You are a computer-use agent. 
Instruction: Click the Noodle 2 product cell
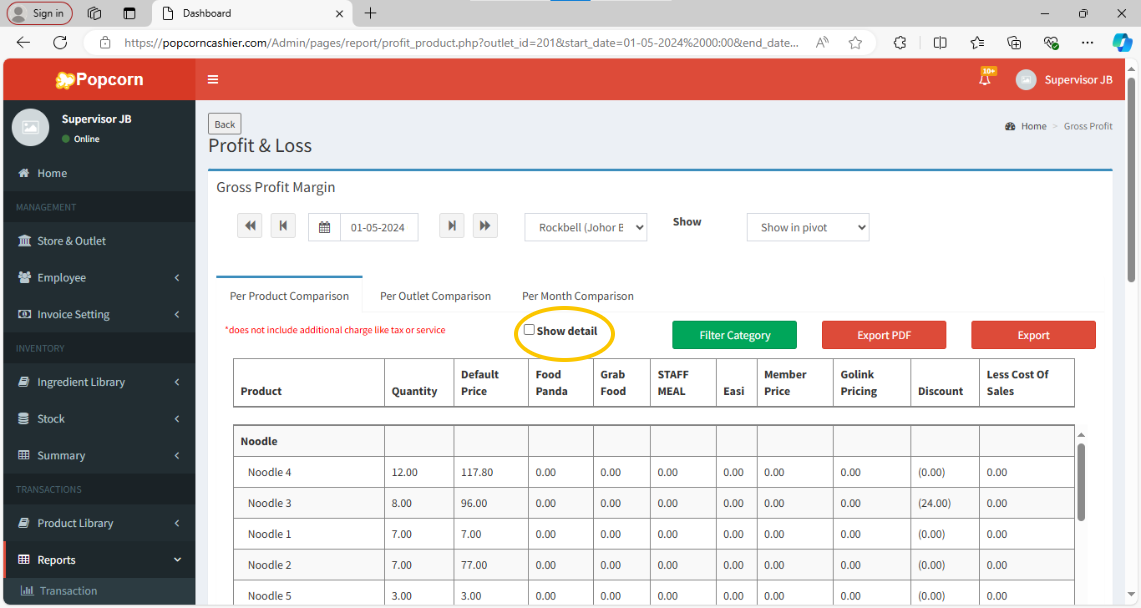point(309,565)
